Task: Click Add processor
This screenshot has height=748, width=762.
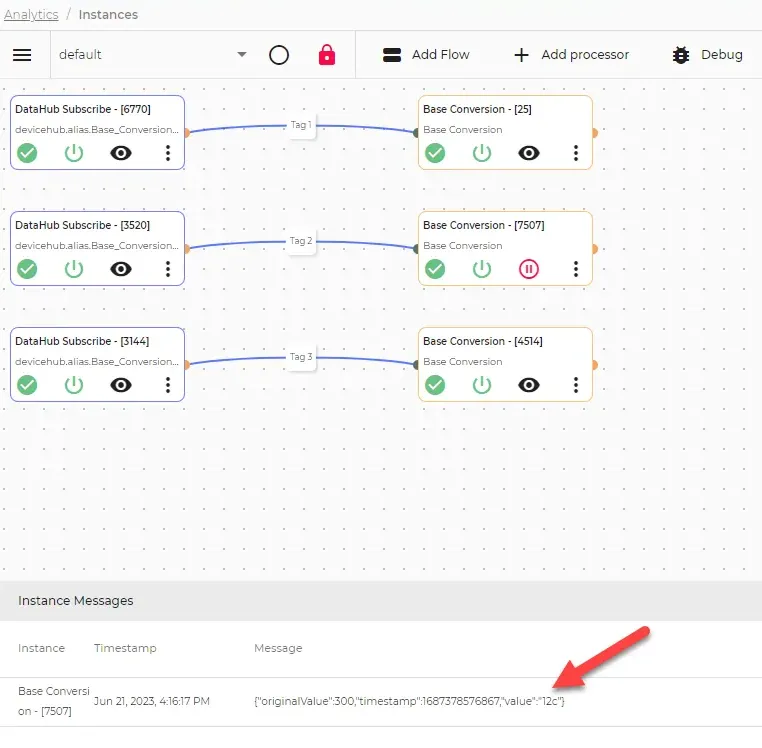Action: [x=571, y=54]
